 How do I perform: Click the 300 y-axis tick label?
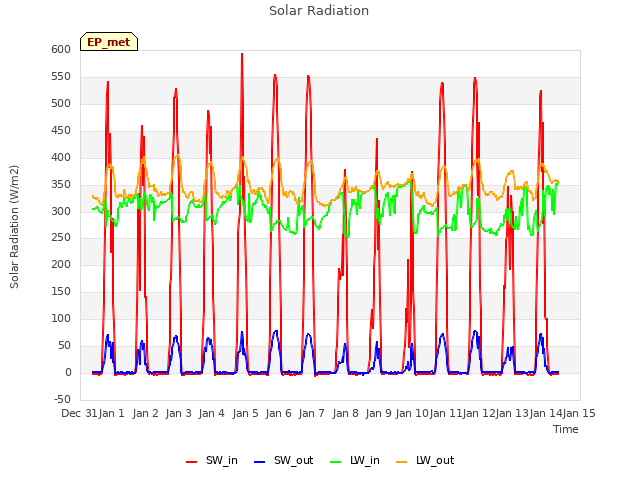click(x=61, y=211)
